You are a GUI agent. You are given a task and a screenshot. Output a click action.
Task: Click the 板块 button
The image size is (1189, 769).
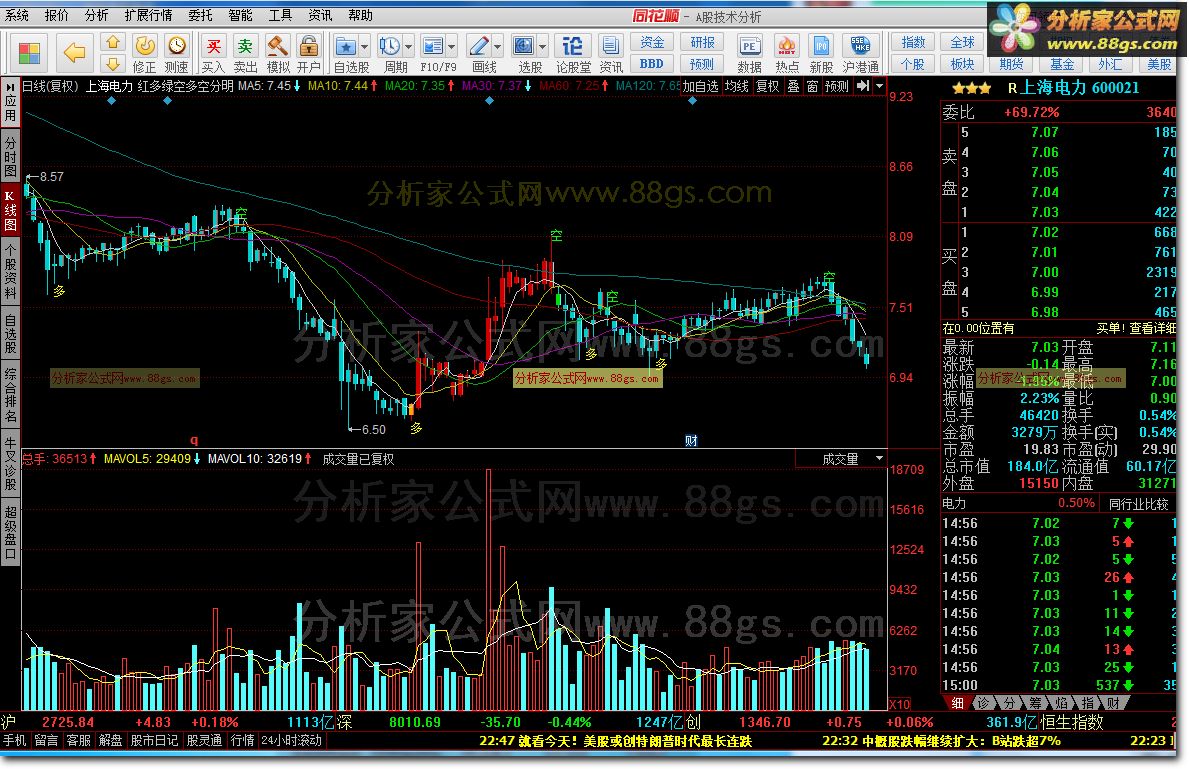[962, 64]
